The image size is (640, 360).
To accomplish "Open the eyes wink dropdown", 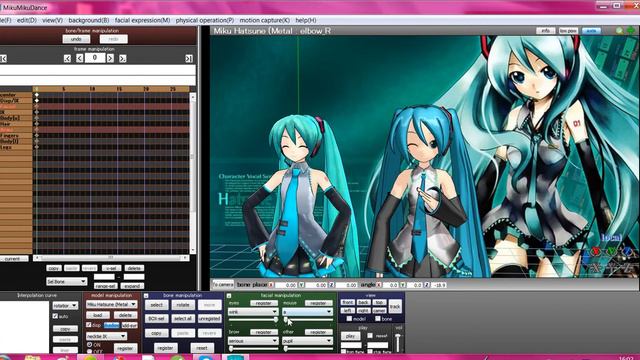I will [x=253, y=311].
